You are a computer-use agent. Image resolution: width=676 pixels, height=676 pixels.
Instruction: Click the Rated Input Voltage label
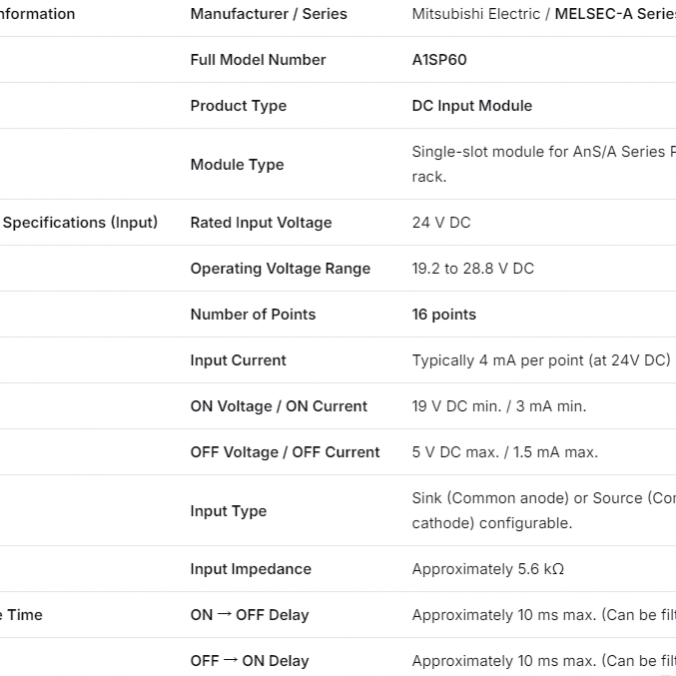[261, 223]
